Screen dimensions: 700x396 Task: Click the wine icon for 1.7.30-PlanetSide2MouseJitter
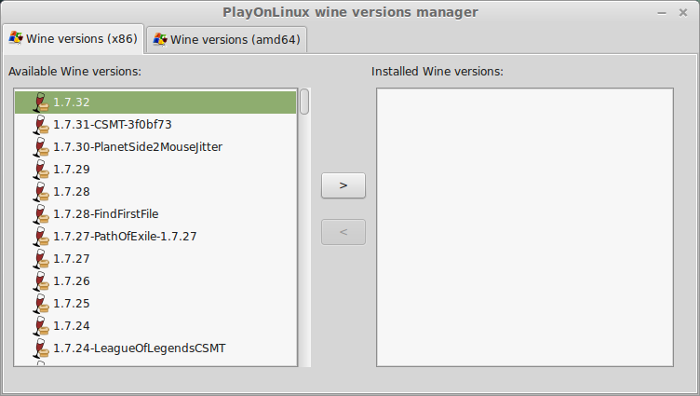point(41,147)
